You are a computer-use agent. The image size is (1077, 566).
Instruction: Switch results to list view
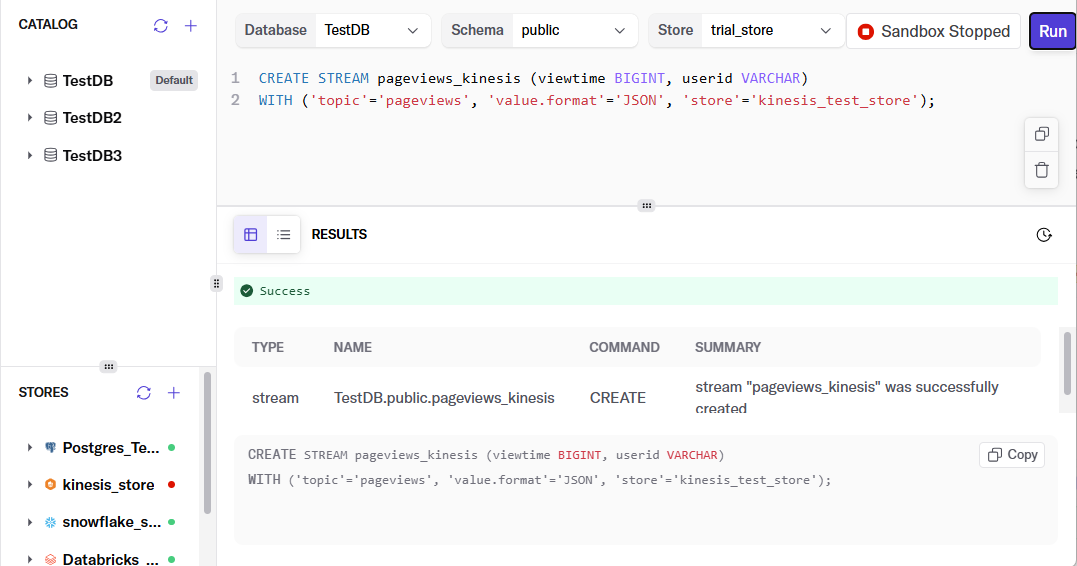click(x=284, y=235)
